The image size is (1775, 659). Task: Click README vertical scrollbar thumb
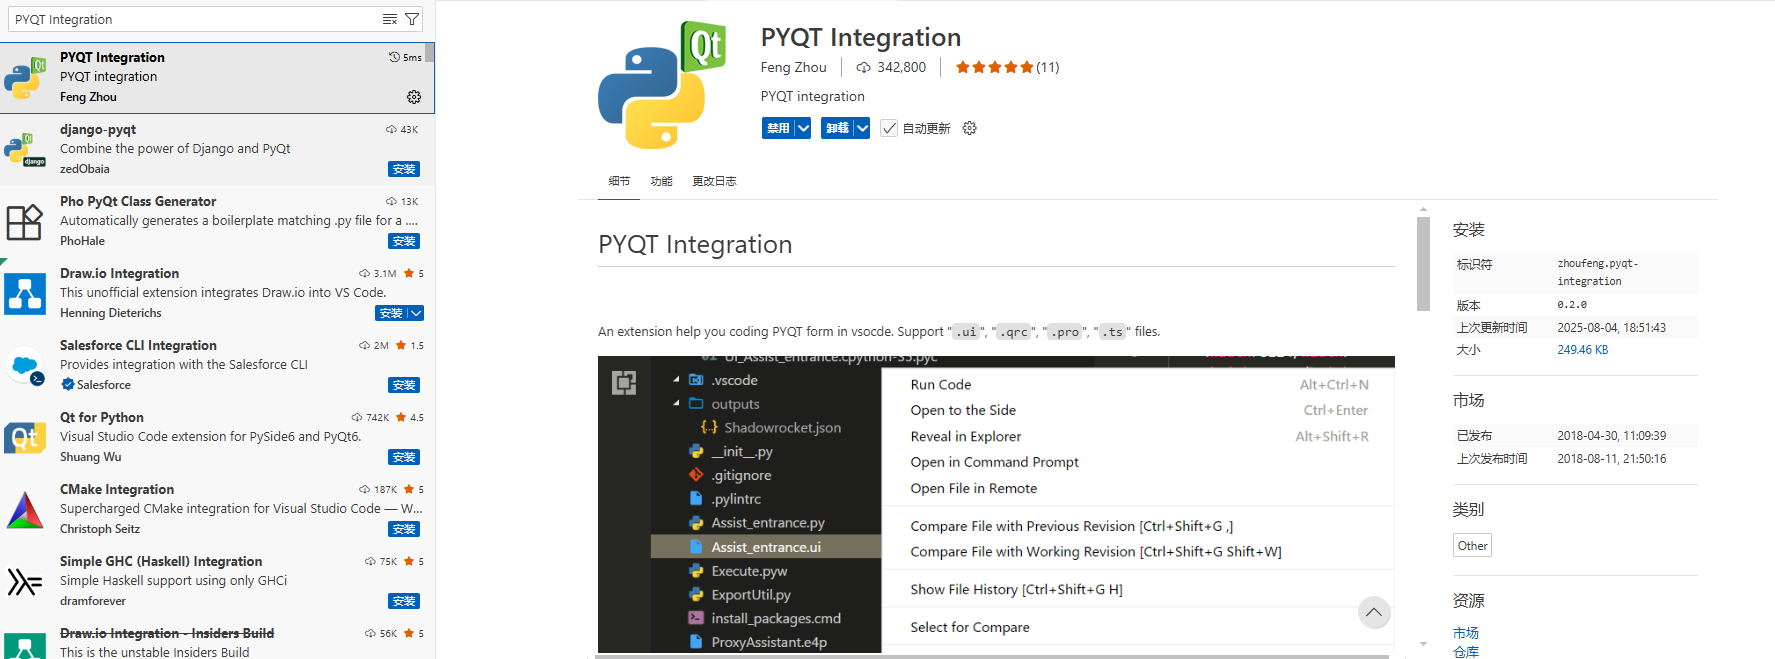coord(1423,264)
